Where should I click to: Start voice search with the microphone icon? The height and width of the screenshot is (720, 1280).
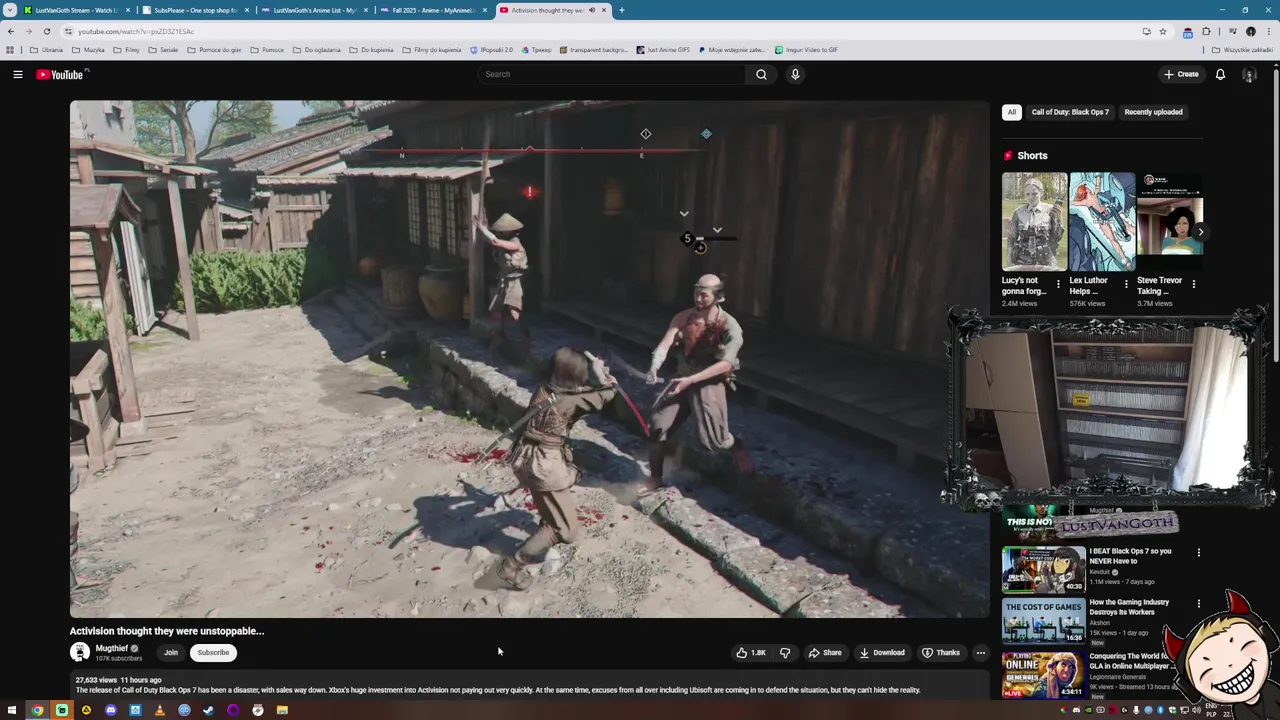(x=795, y=74)
